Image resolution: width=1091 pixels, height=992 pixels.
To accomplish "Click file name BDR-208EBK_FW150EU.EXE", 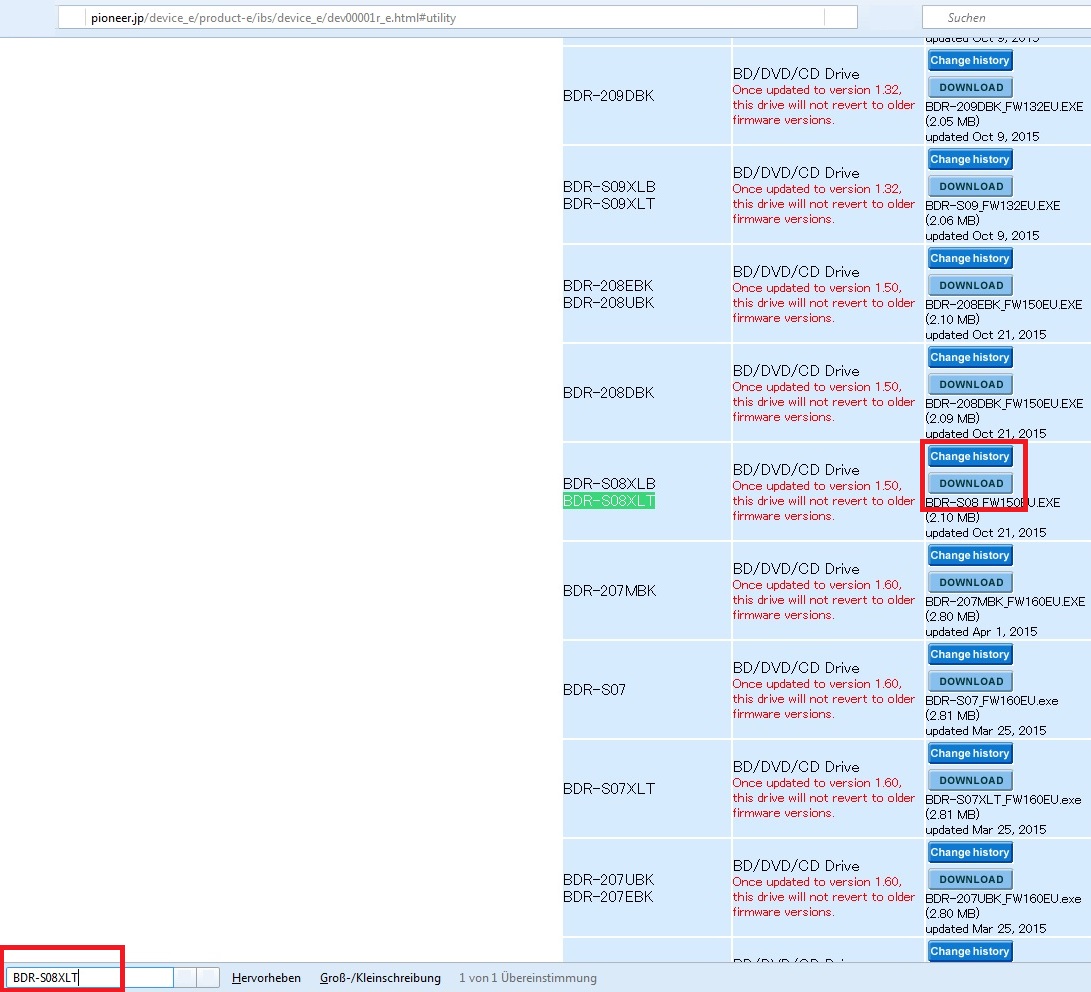I will click(1003, 305).
